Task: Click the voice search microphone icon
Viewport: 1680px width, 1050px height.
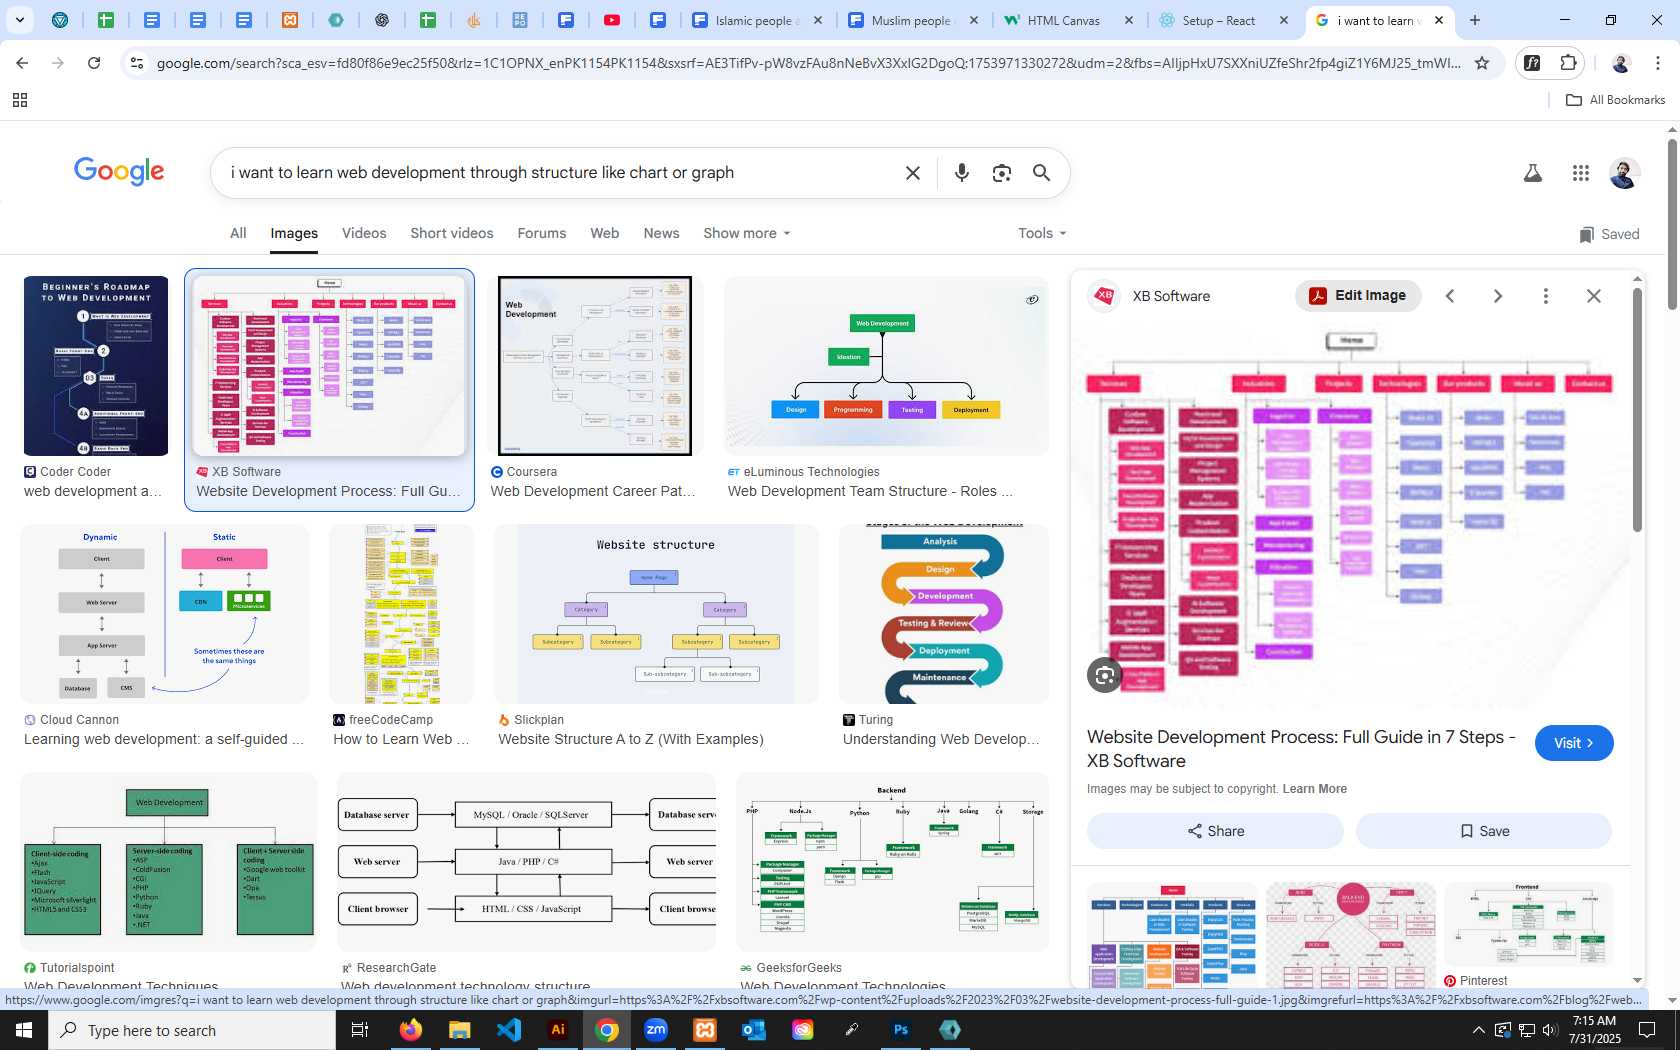Action: (961, 173)
